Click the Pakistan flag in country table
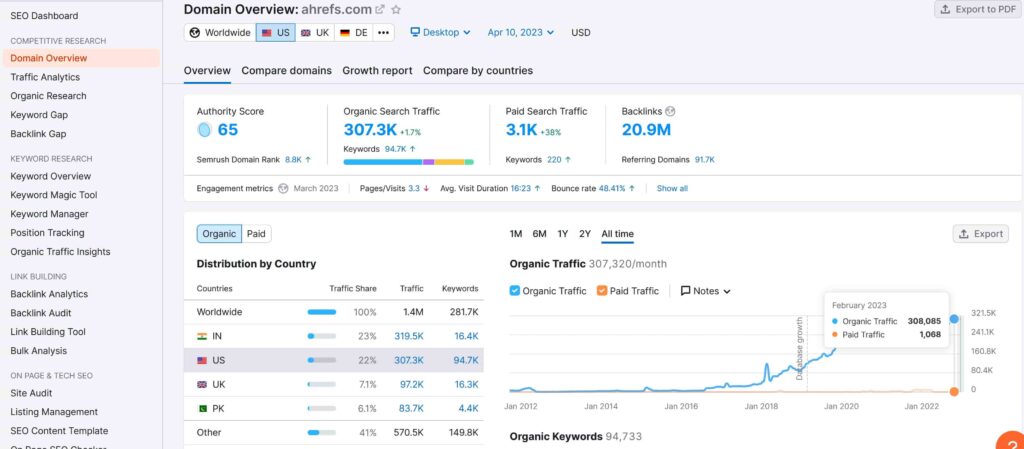The width and height of the screenshot is (1024, 449). [x=202, y=409]
